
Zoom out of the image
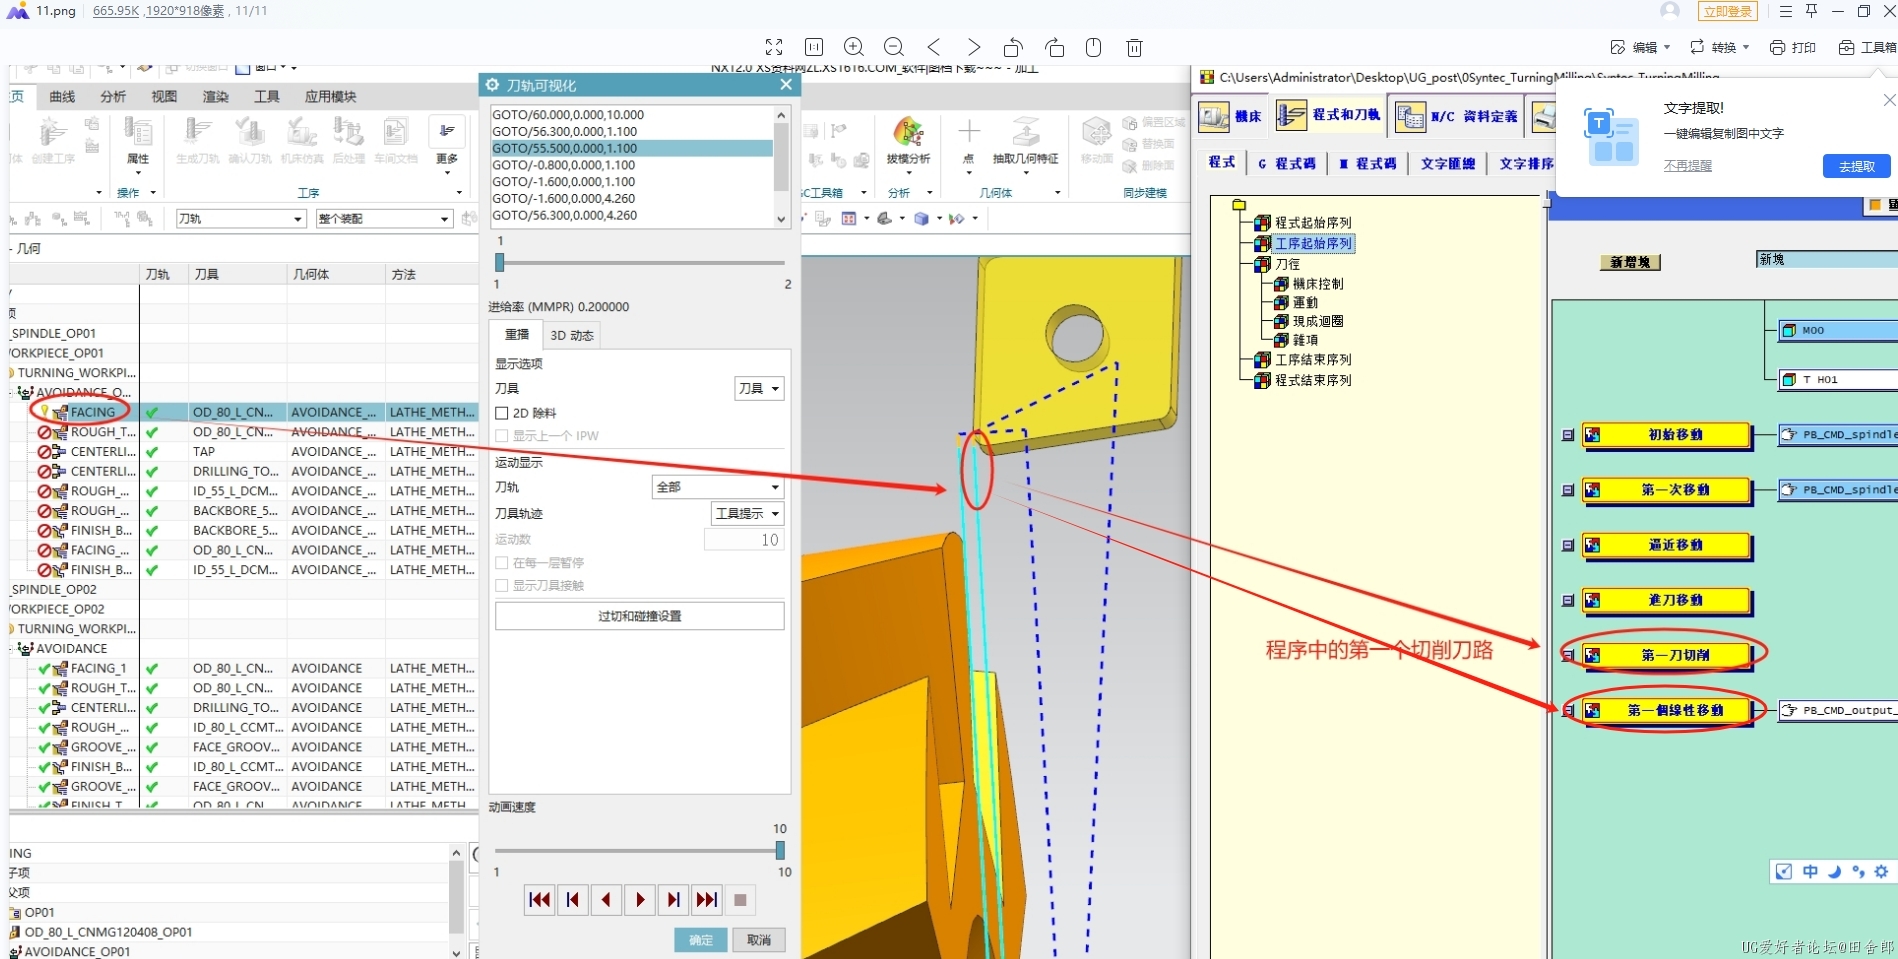pyautogui.click(x=894, y=47)
